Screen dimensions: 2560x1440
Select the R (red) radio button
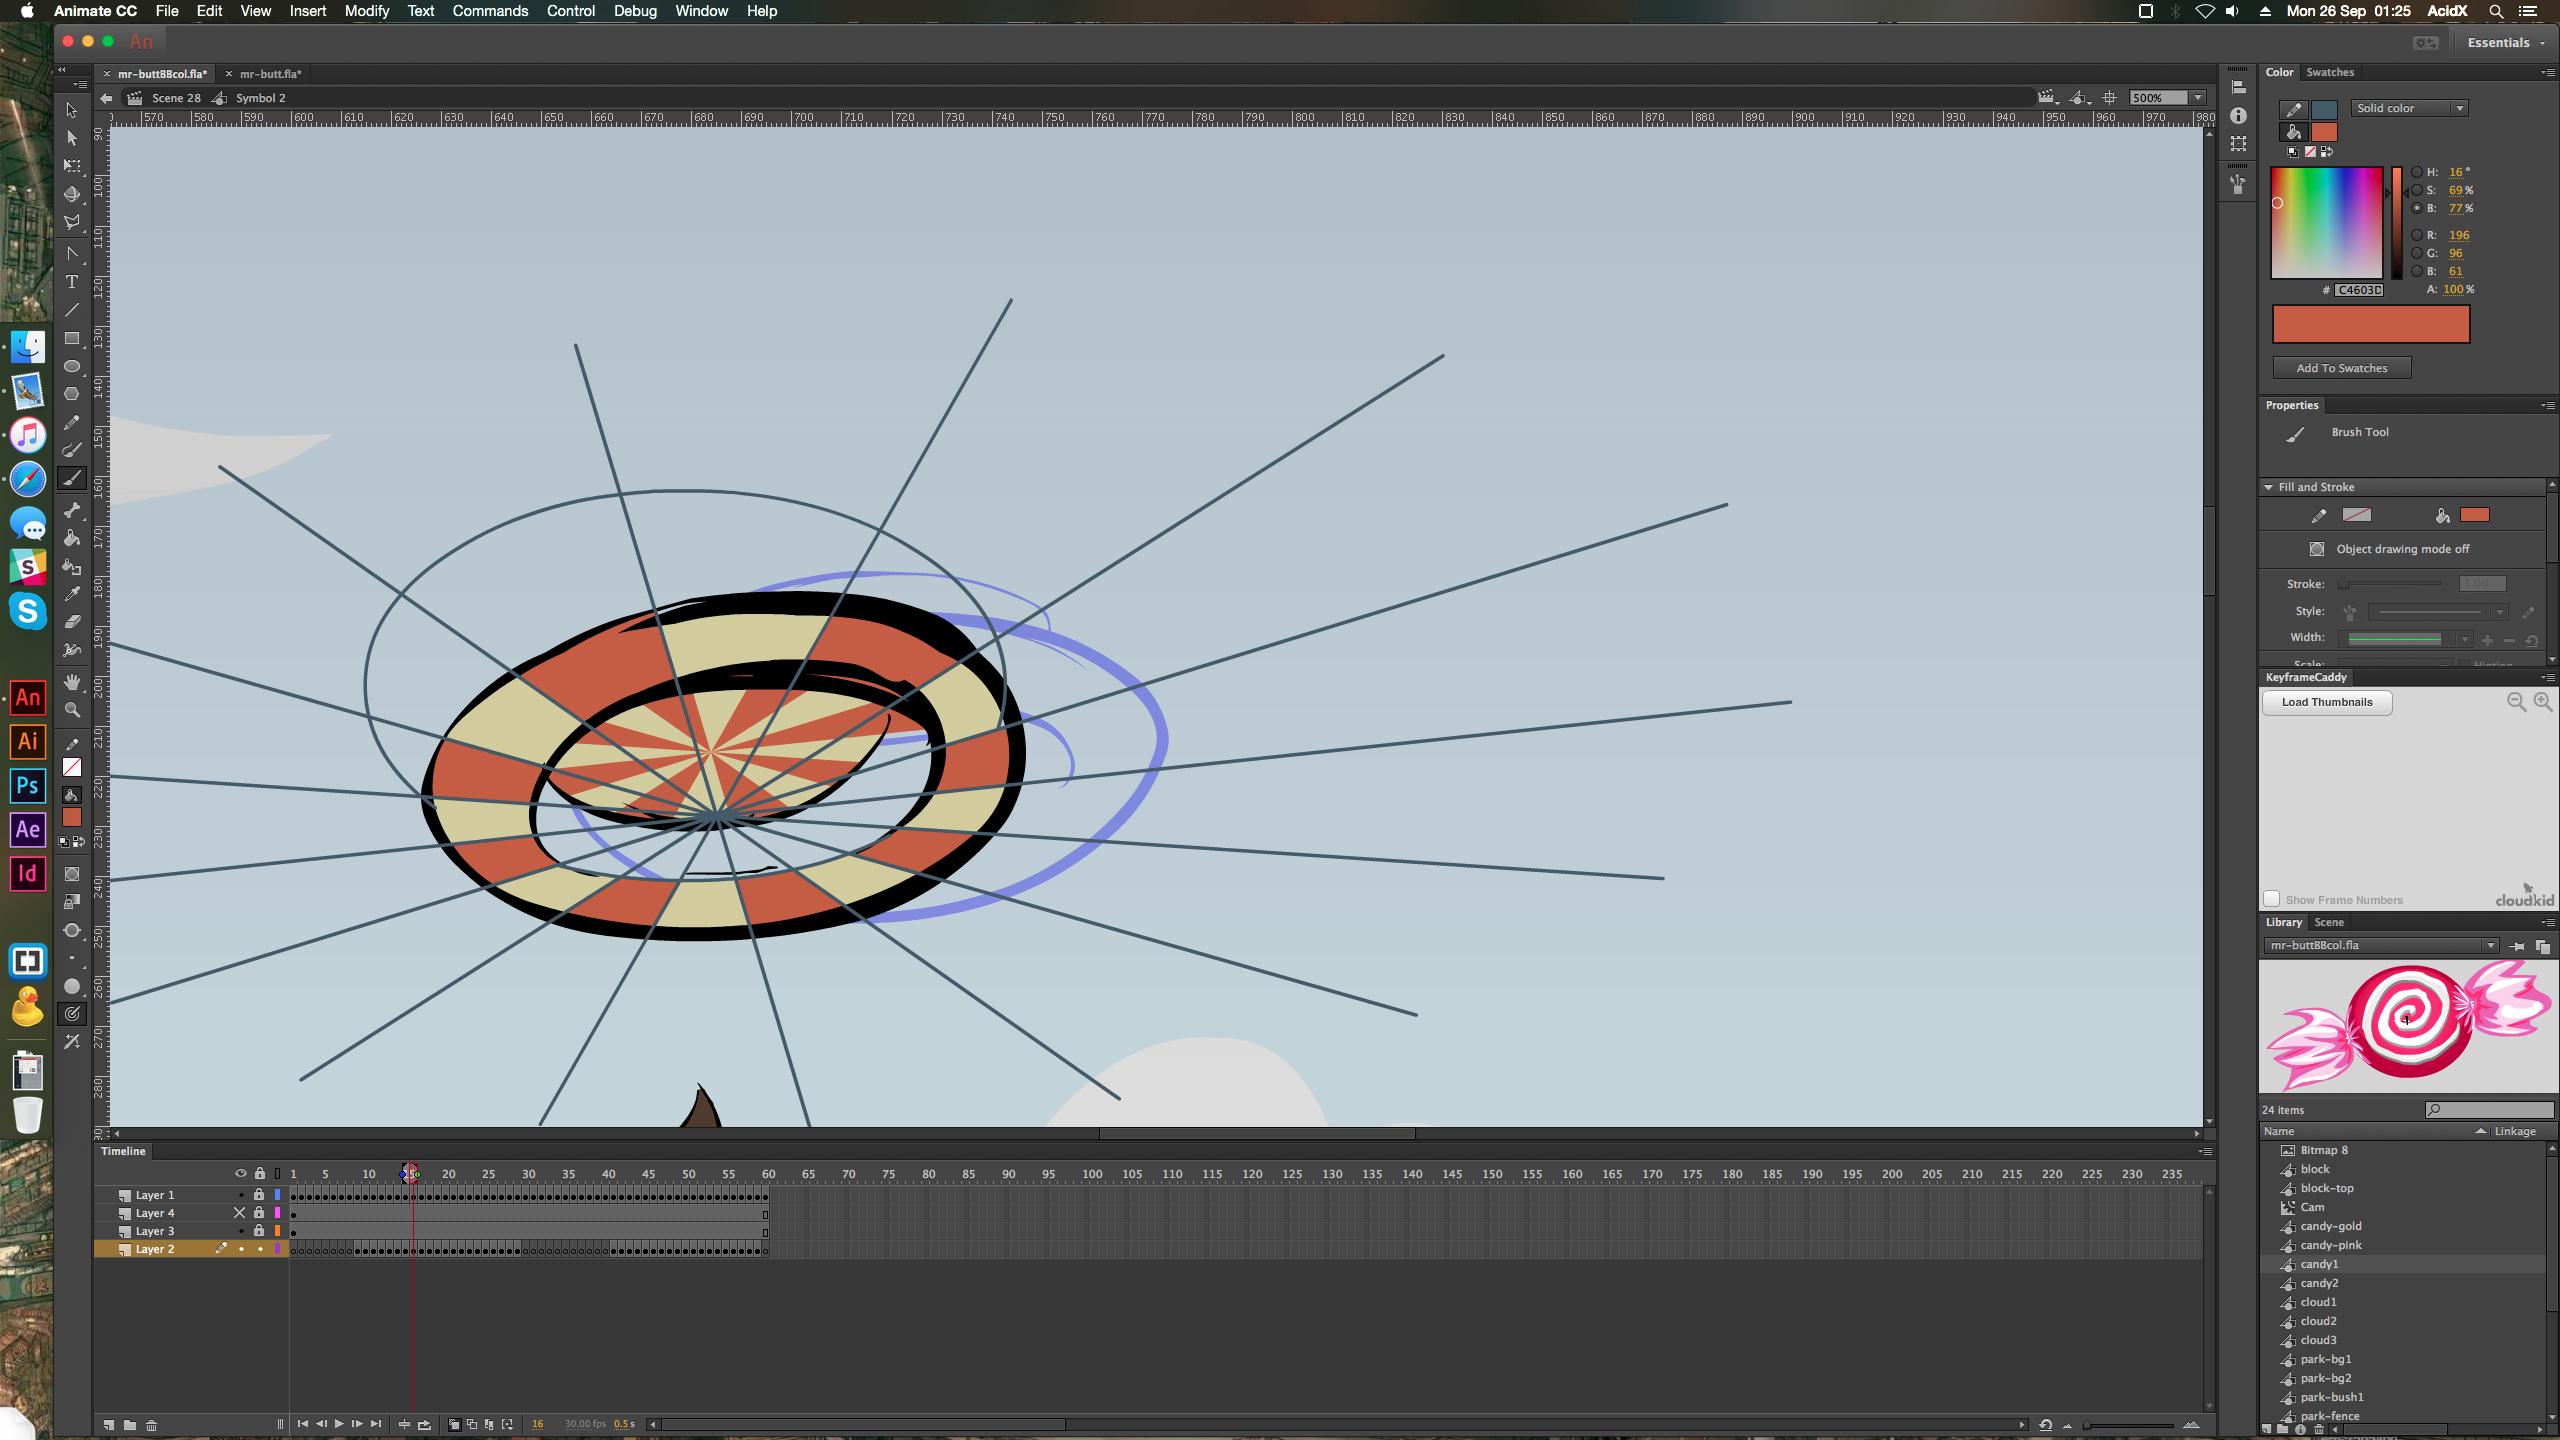[2416, 235]
